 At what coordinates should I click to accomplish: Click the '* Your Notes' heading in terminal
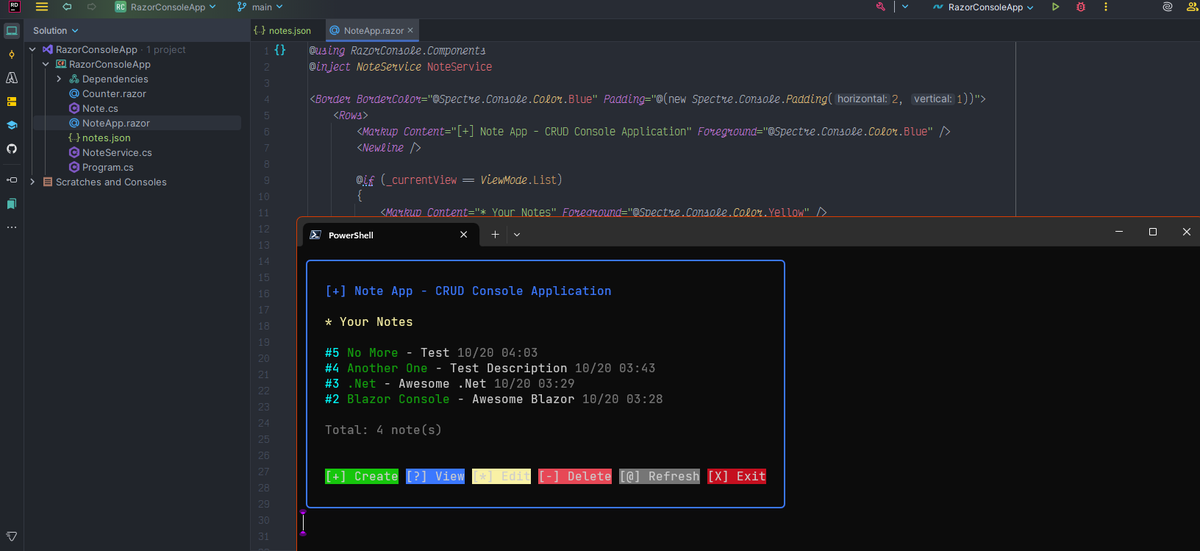pyautogui.click(x=369, y=322)
